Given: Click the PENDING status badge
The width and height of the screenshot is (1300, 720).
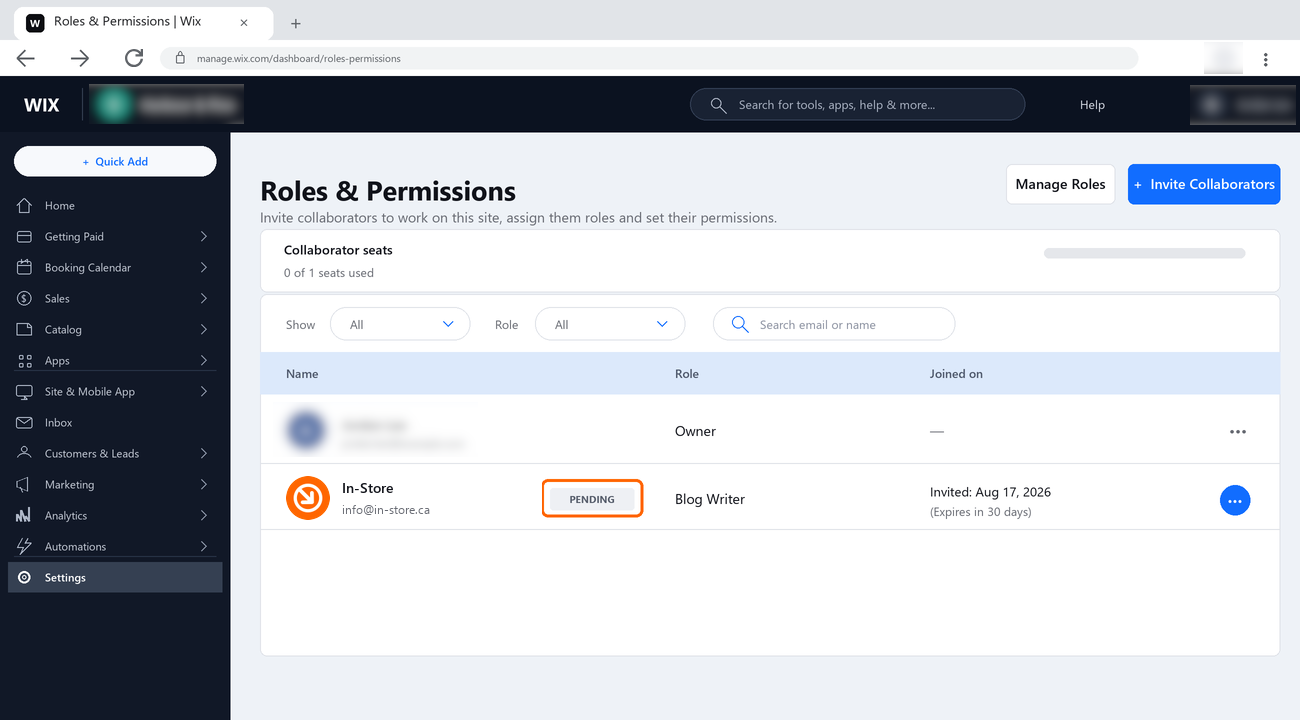Looking at the screenshot, I should (x=592, y=499).
